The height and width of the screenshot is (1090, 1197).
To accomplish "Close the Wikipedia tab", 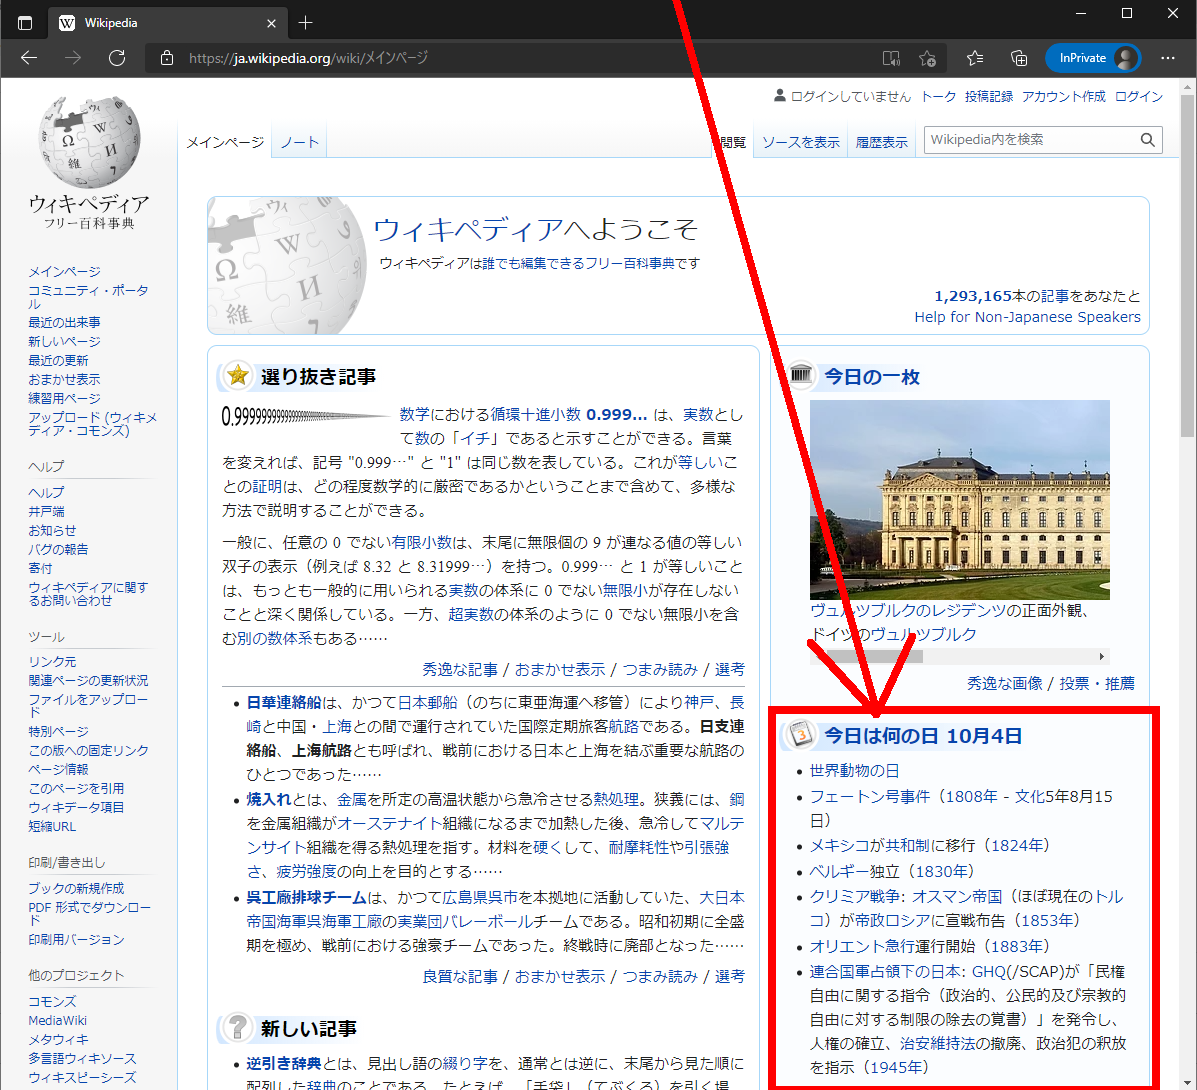I will point(271,23).
